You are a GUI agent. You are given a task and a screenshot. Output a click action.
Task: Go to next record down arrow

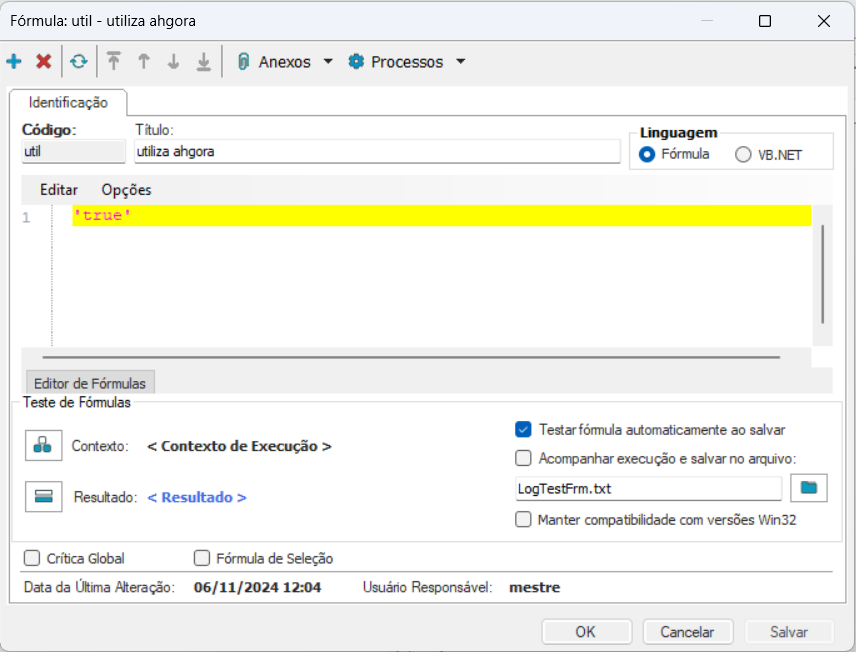click(x=173, y=61)
